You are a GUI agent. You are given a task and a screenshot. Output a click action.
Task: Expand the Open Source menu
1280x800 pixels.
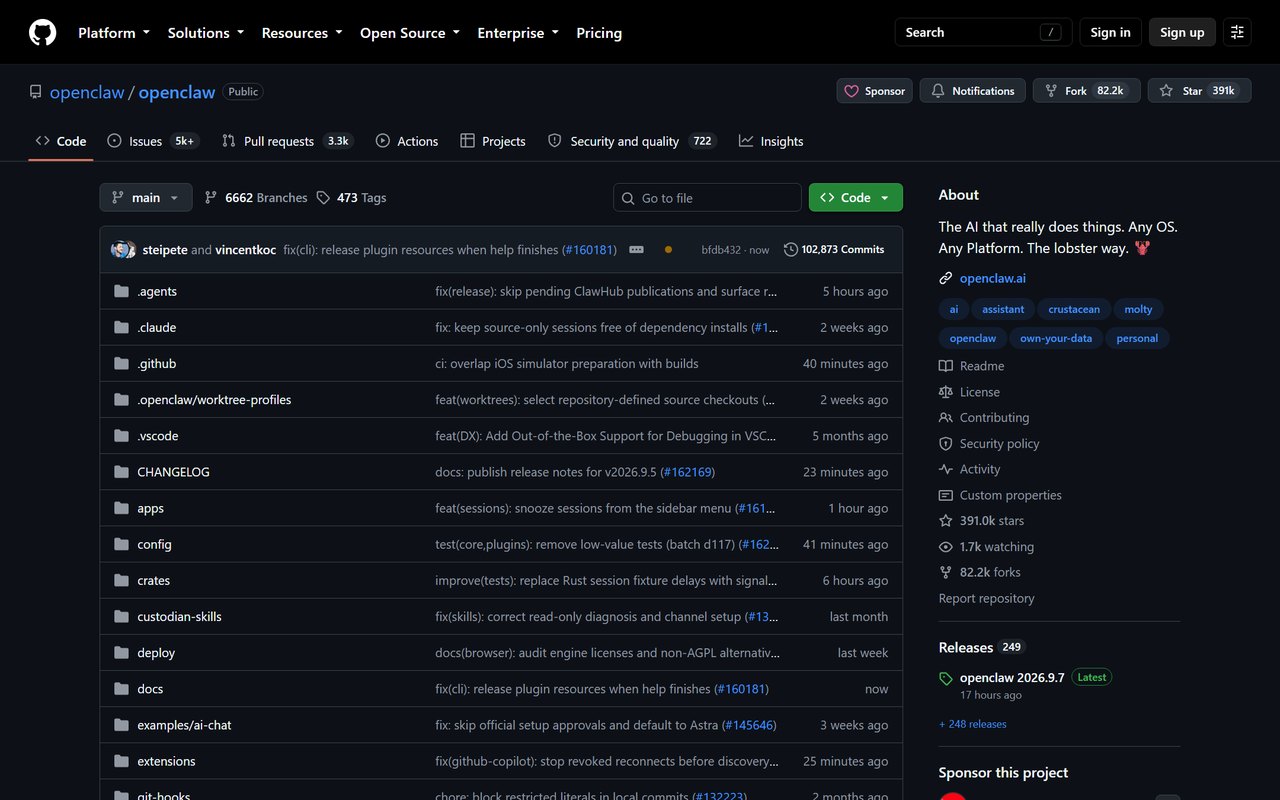coord(410,33)
